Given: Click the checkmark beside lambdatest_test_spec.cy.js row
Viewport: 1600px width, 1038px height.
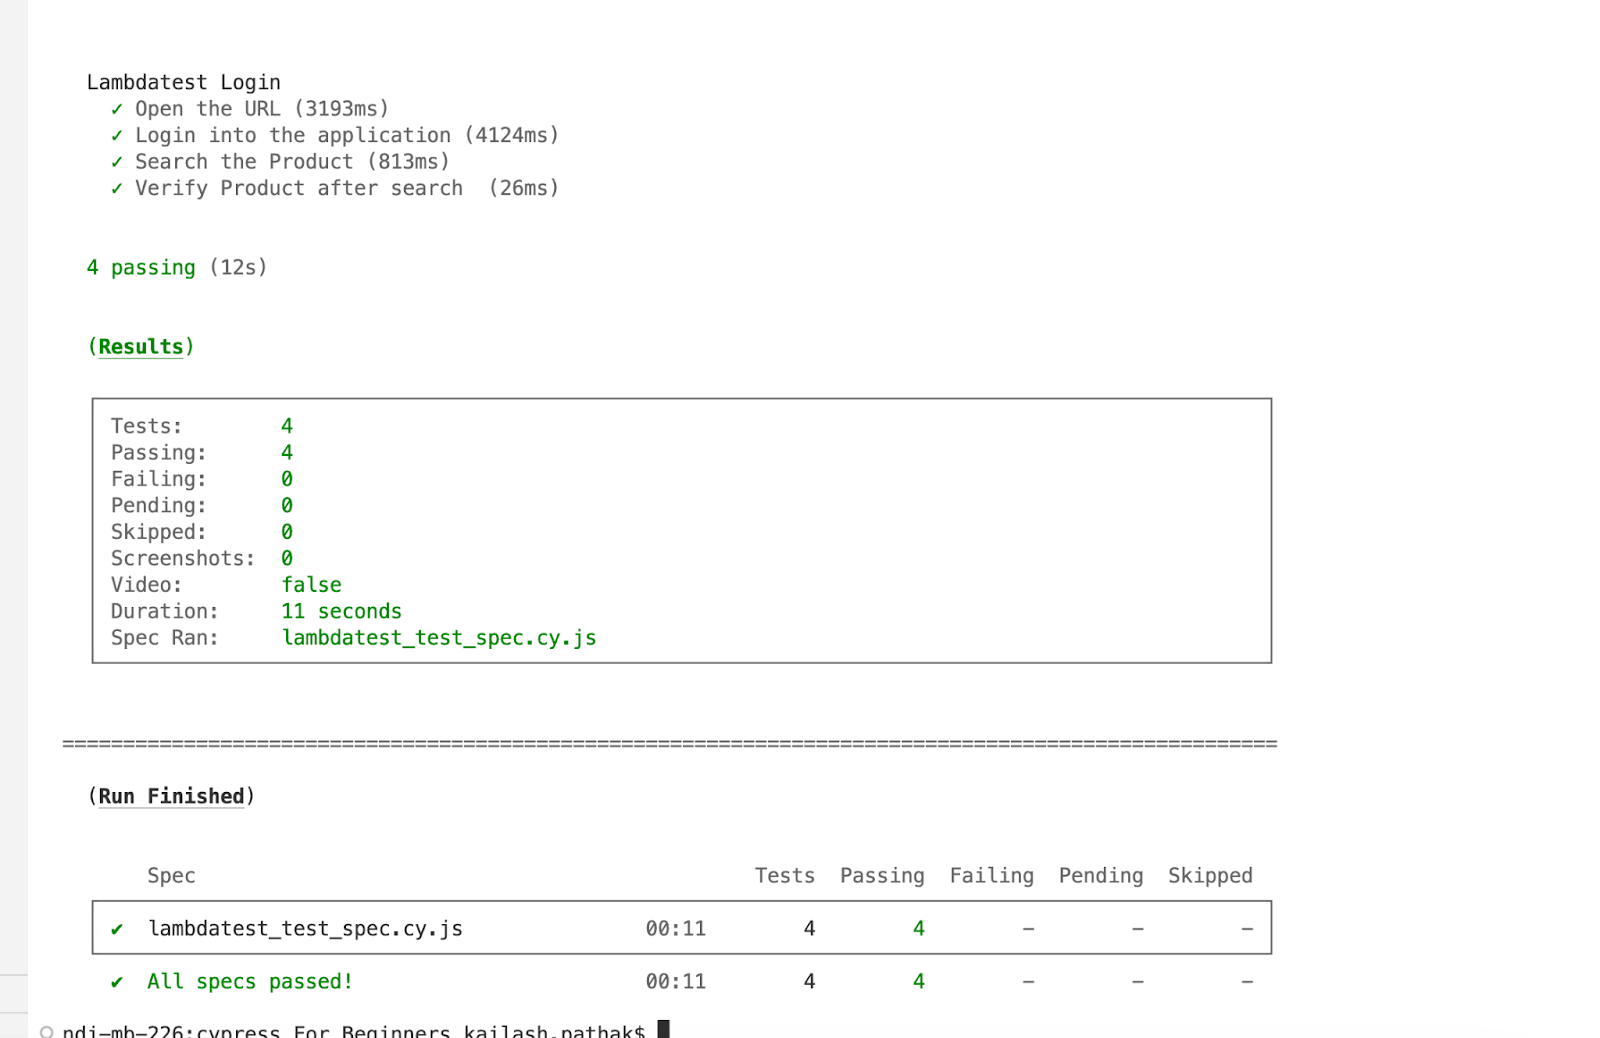Looking at the screenshot, I should 118,928.
